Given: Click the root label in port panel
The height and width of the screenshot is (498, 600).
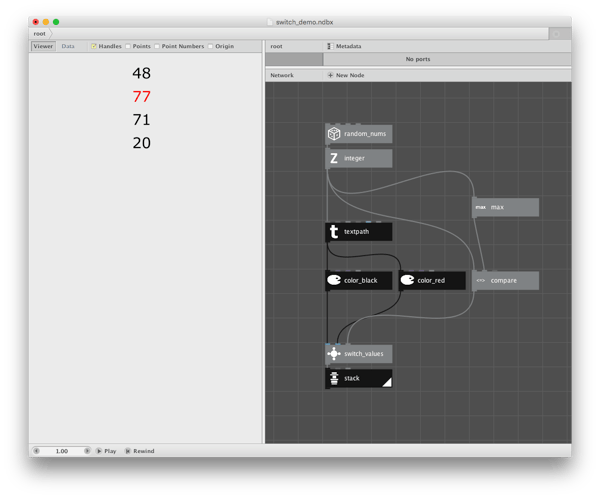Looking at the screenshot, I should click(x=276, y=46).
